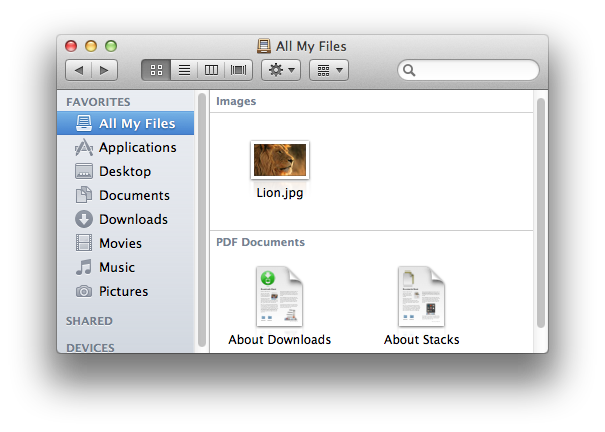Click the Applications sidebar icon
The height and width of the screenshot is (432, 605).
(84, 147)
